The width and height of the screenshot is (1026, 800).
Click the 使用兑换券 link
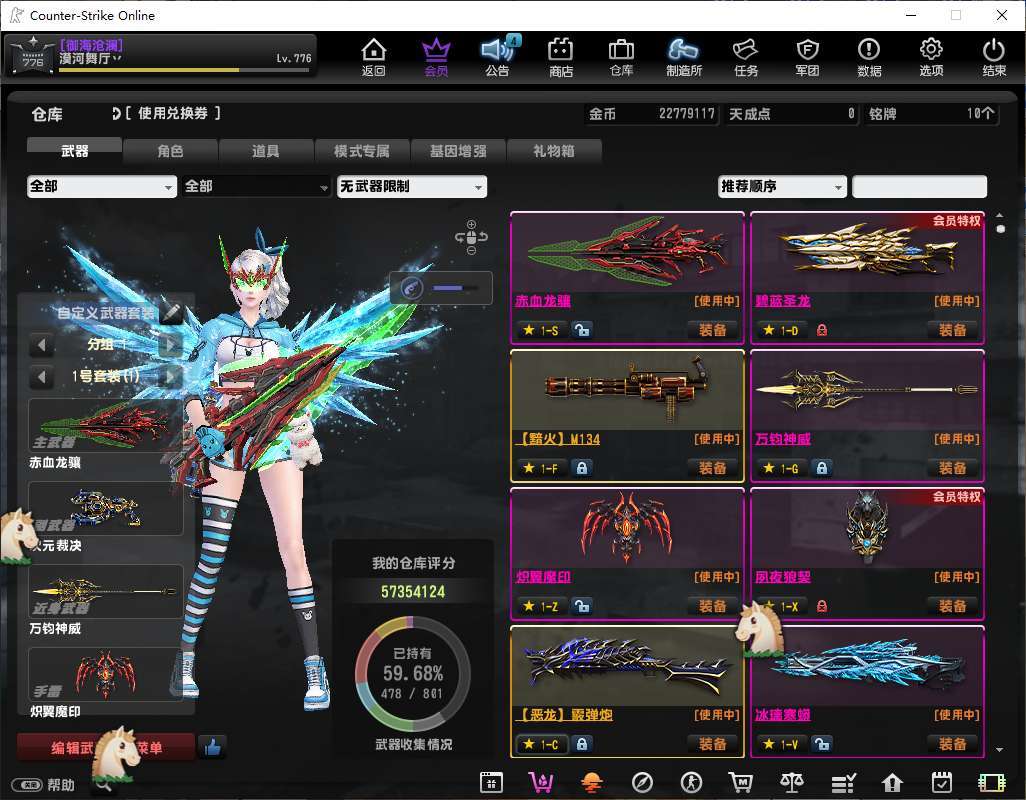172,113
